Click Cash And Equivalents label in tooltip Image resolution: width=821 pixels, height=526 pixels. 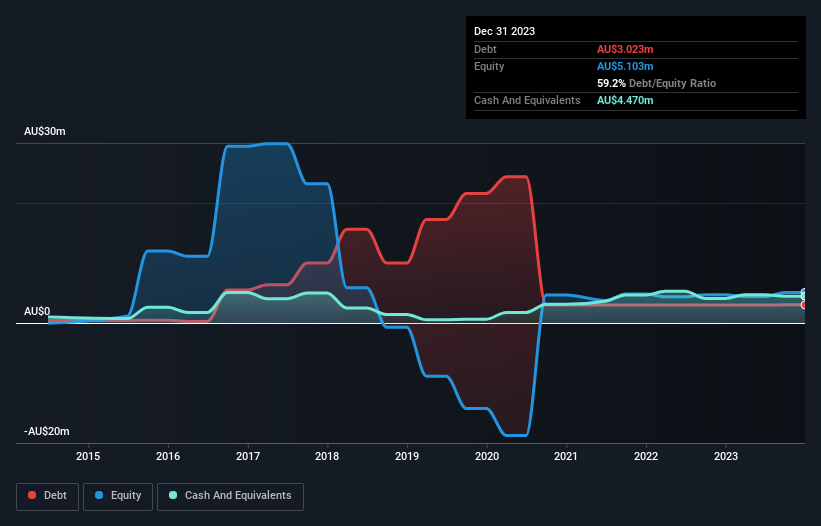(527, 100)
